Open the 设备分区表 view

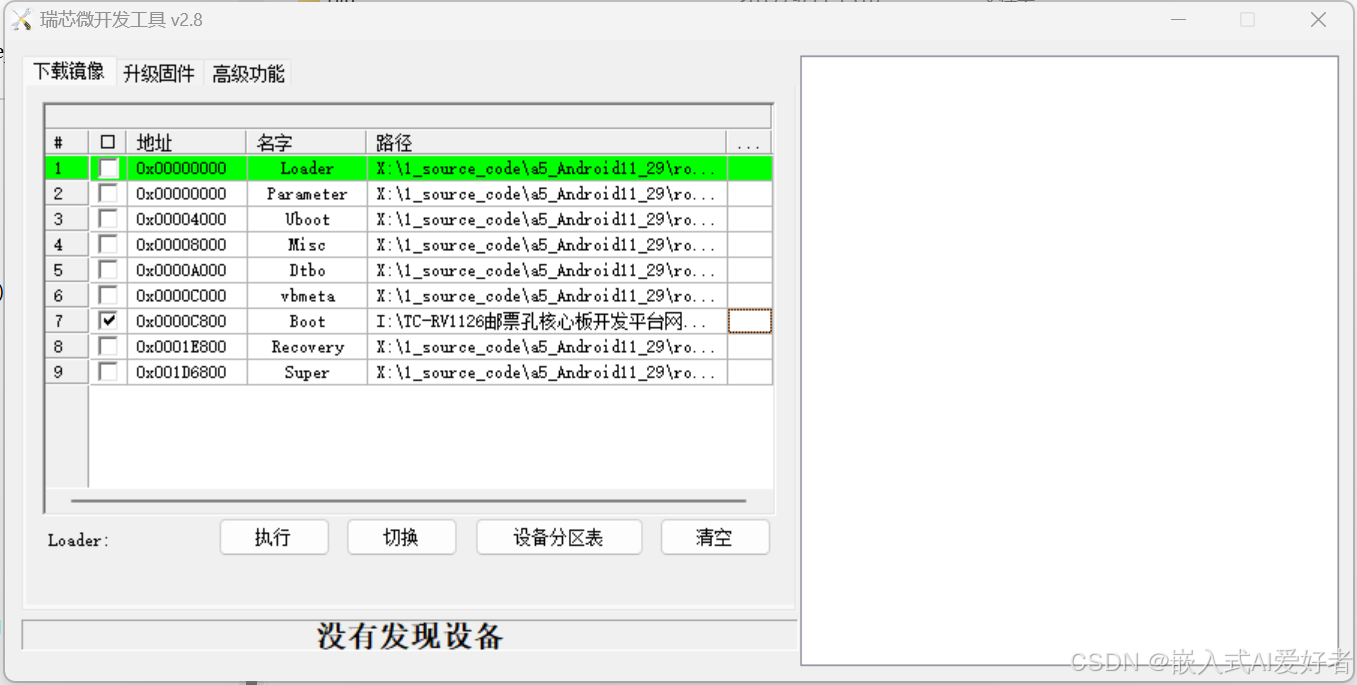[558, 537]
